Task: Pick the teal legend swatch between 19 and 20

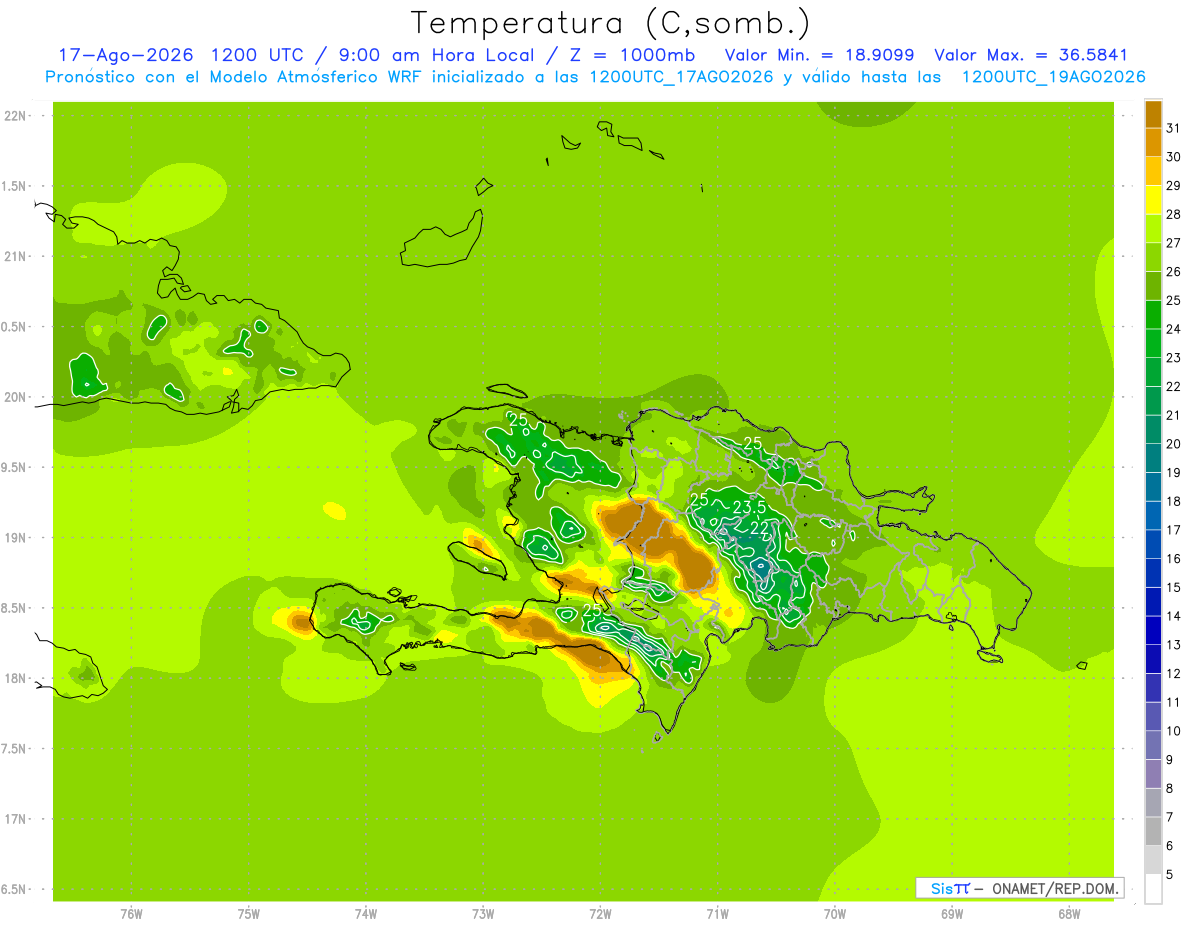Action: (x=1153, y=458)
